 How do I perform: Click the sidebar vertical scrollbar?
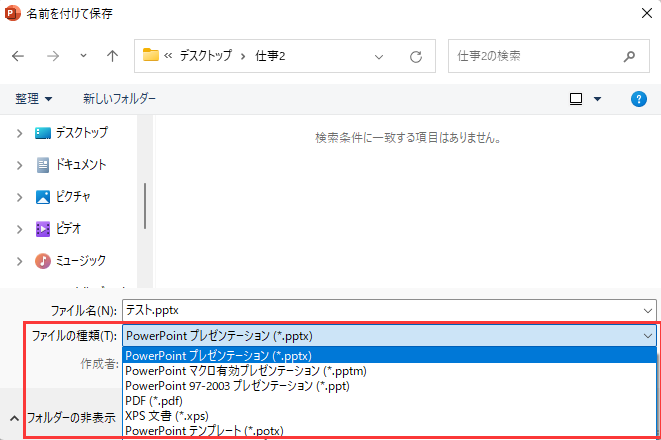(146, 205)
